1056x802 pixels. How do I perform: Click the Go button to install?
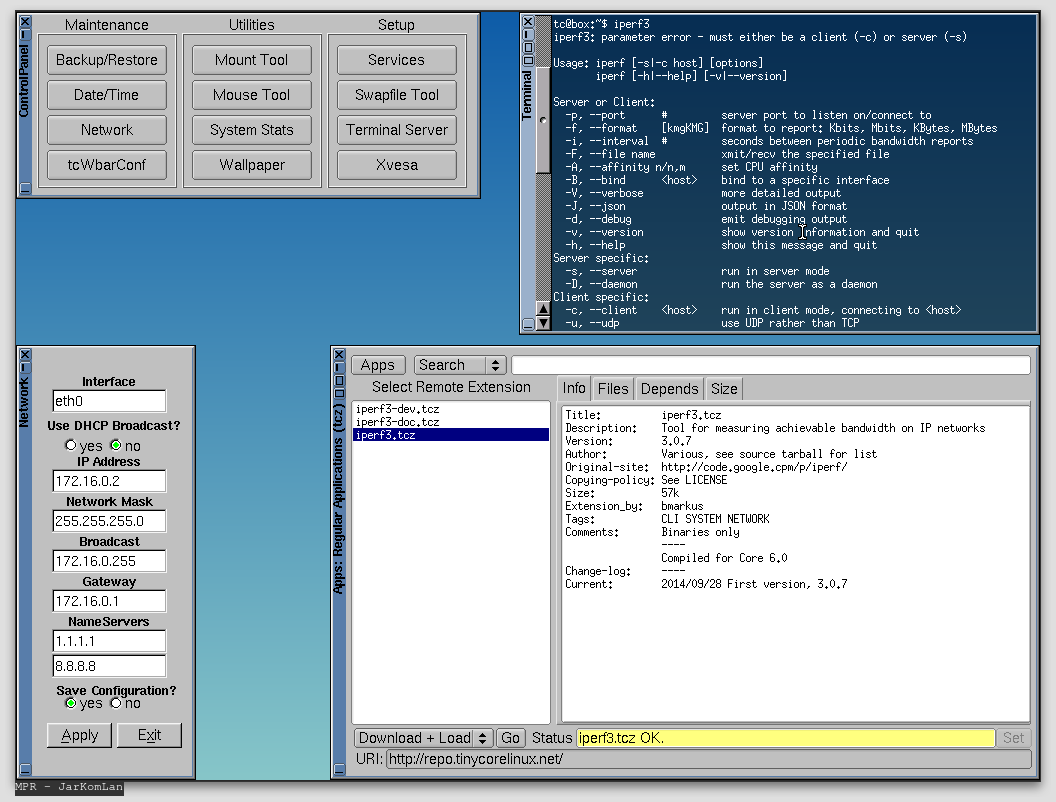(510, 738)
